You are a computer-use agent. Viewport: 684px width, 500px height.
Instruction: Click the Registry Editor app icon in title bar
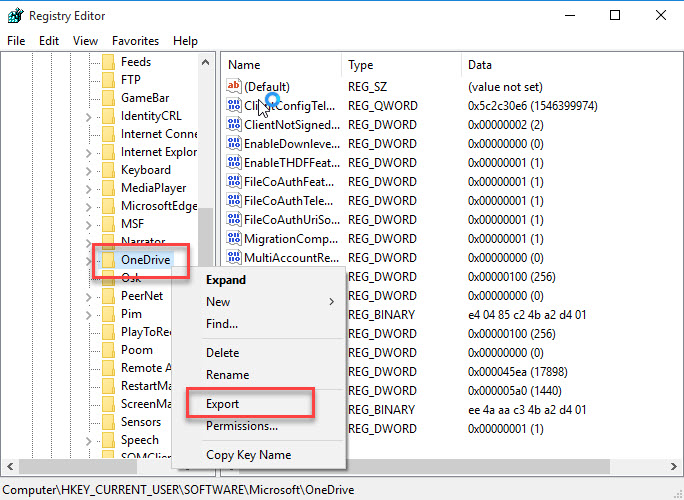(x=15, y=16)
